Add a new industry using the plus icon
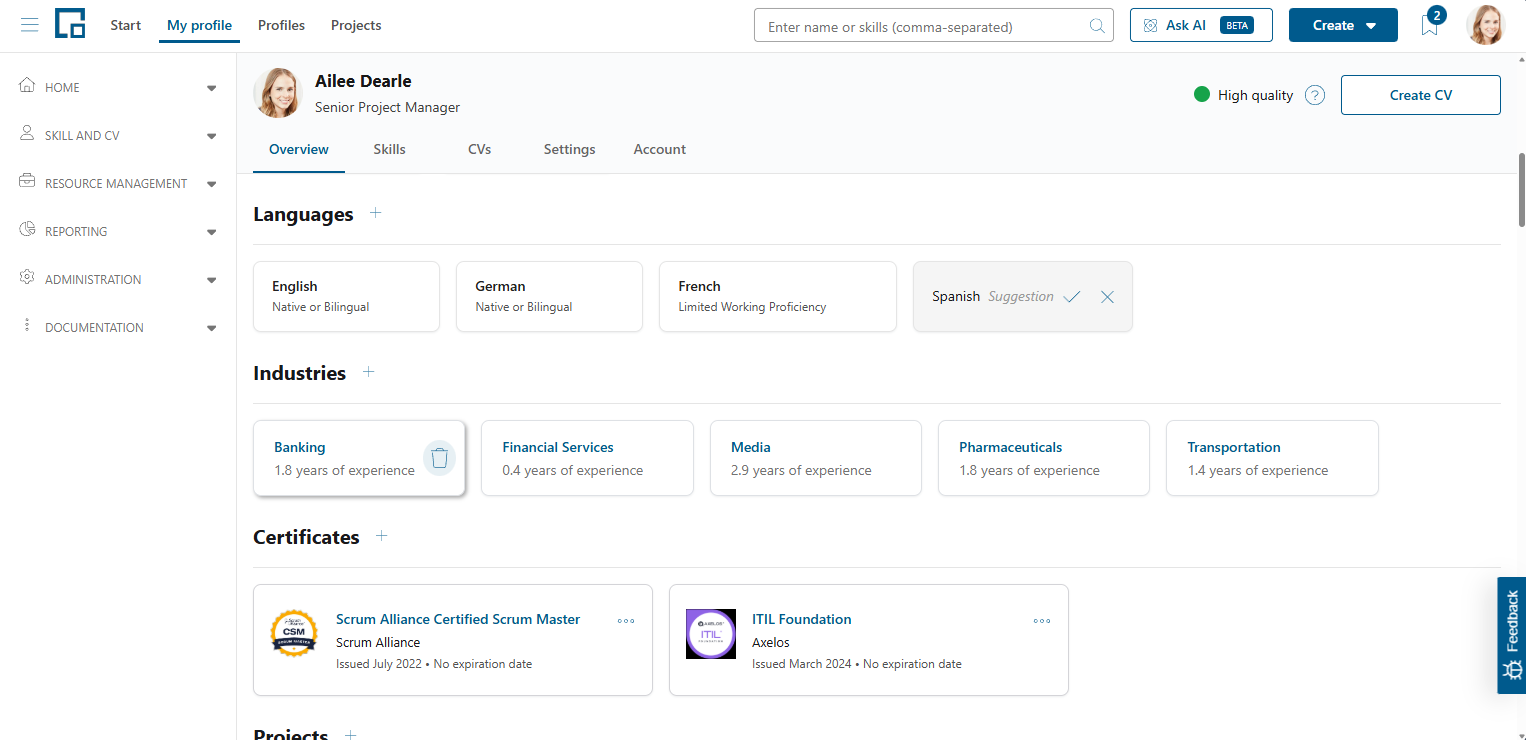Screen dimensions: 1526x740 (x=368, y=372)
